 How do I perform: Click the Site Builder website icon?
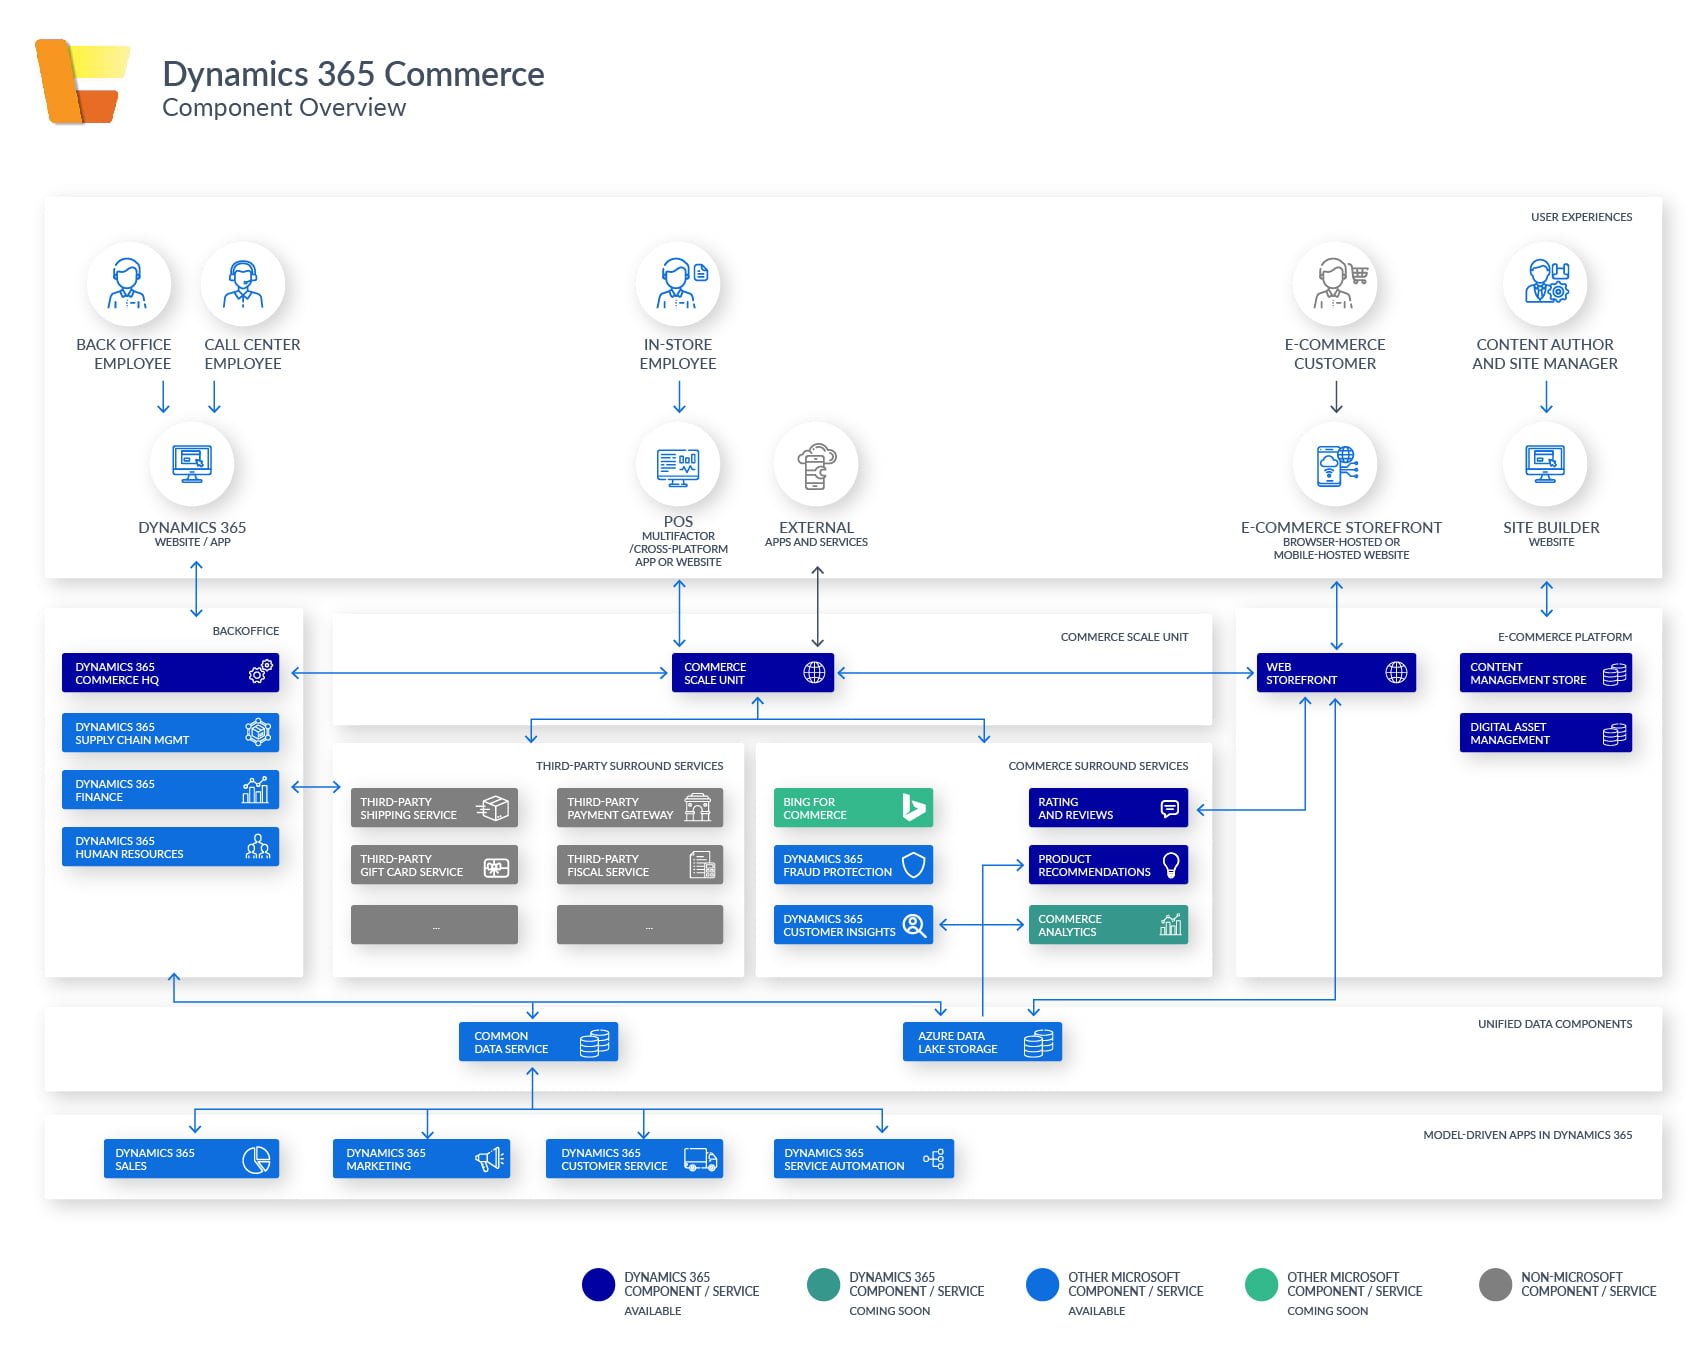click(1546, 465)
